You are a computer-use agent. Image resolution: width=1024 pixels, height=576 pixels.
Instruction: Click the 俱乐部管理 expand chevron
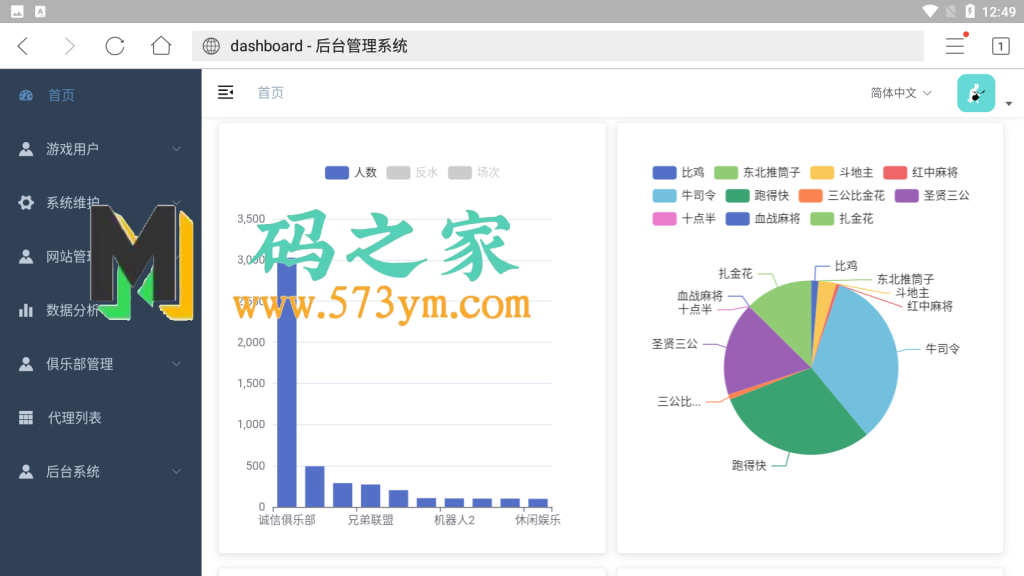tap(176, 364)
